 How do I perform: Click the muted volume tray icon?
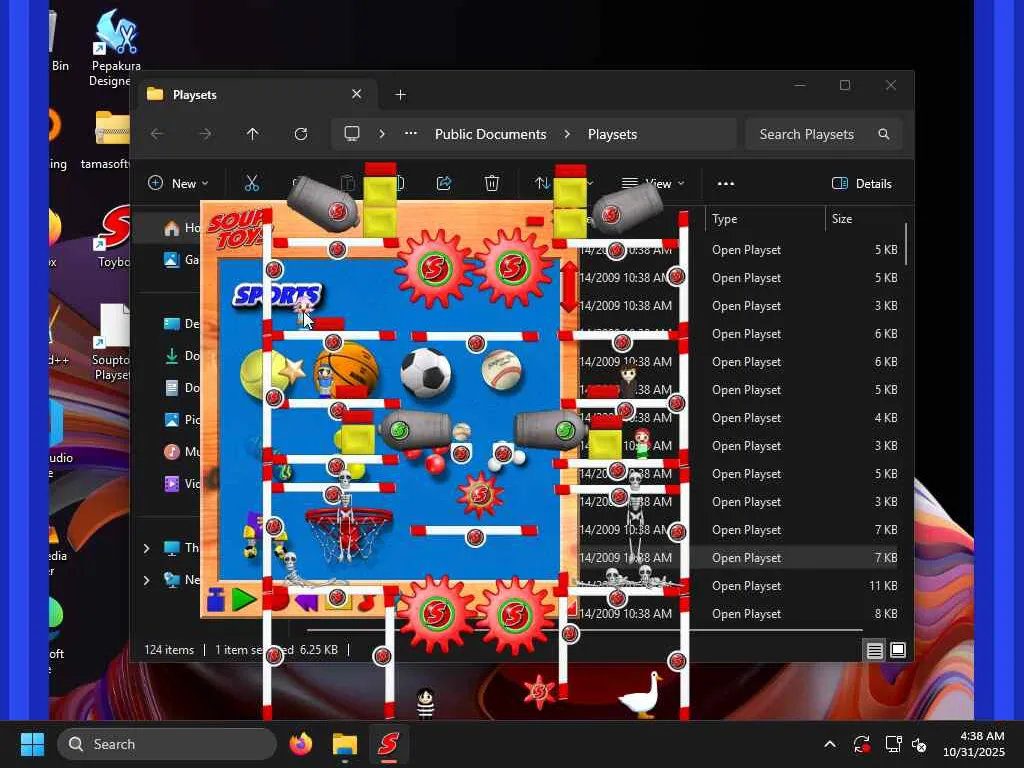point(920,744)
